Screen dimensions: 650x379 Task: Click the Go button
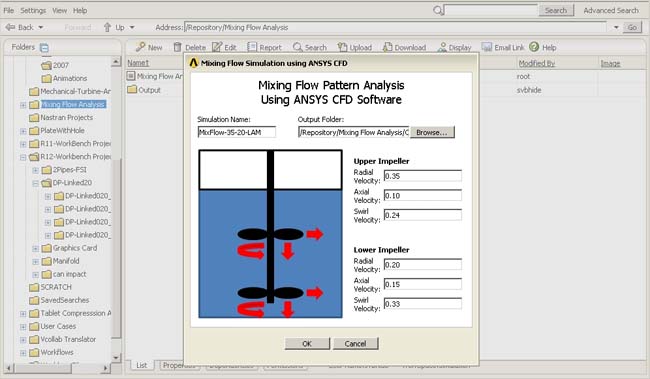(632, 27)
